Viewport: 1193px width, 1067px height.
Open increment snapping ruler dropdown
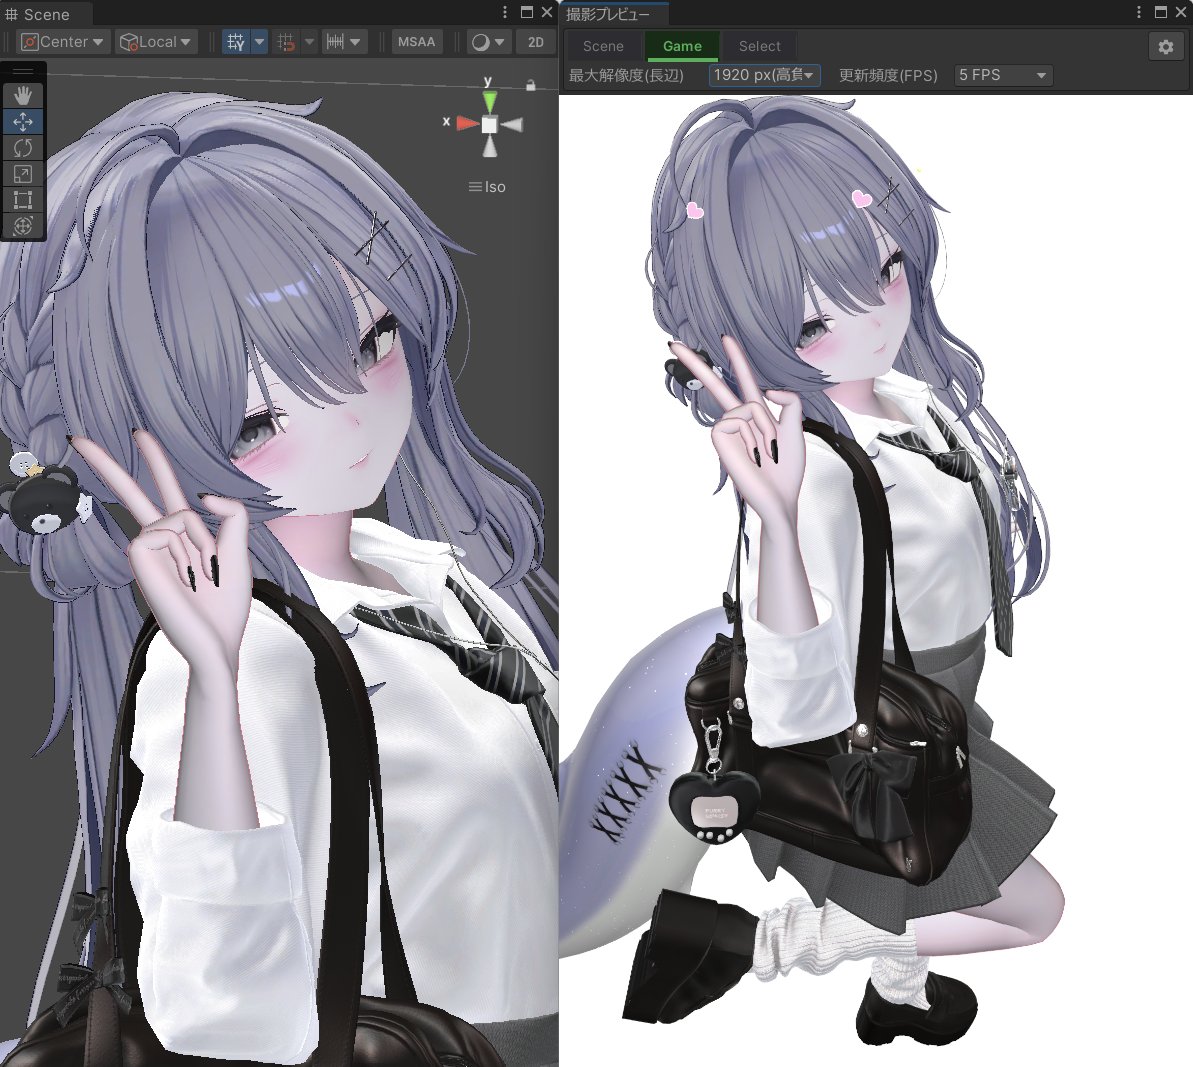344,42
